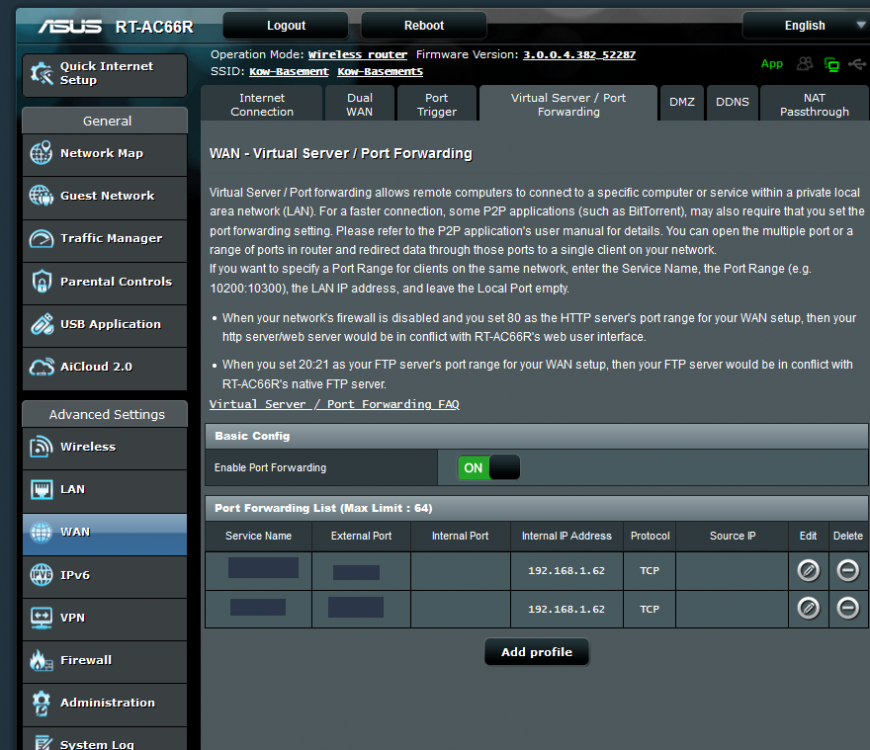
Task: Click the Add profile button
Action: tap(537, 652)
